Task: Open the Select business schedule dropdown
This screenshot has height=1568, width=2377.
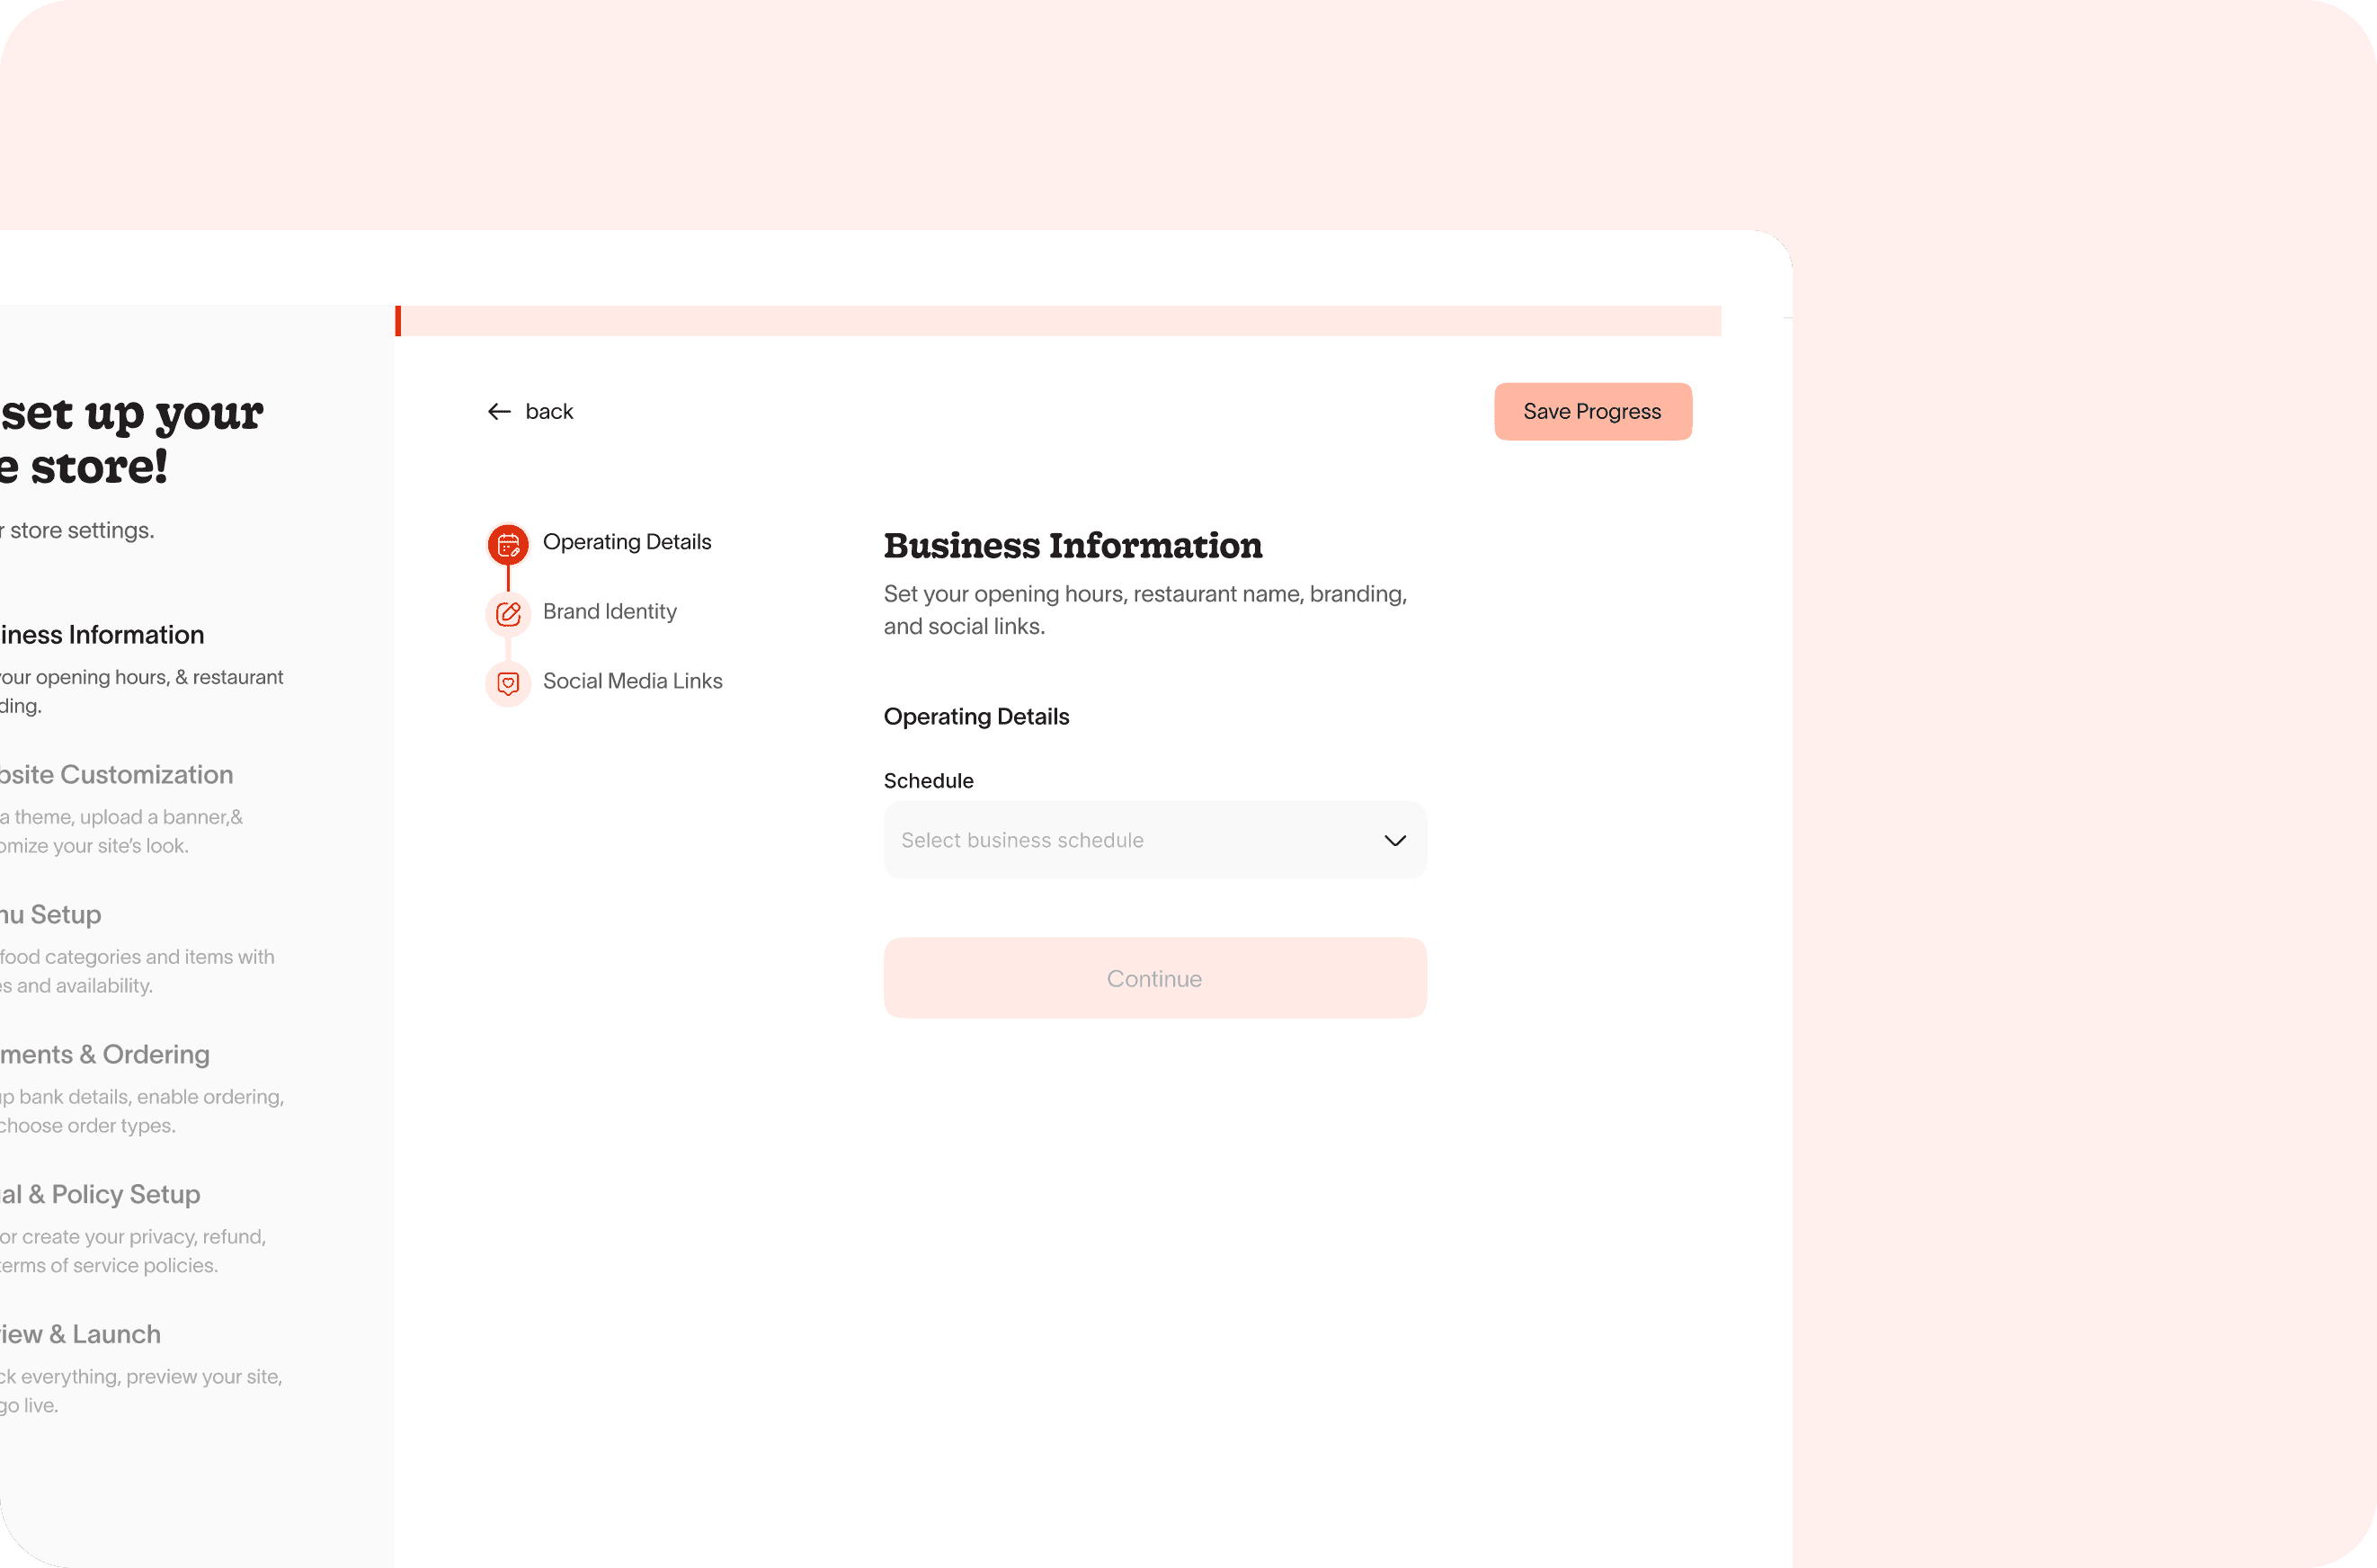Action: tap(1154, 840)
